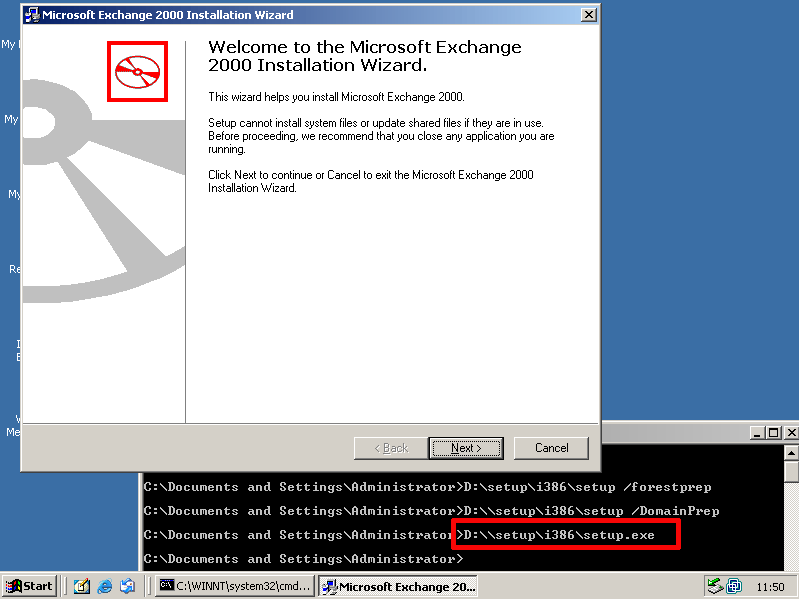The width and height of the screenshot is (799, 599).
Task: Click the cmd icon on the taskbar button
Action: point(167,586)
